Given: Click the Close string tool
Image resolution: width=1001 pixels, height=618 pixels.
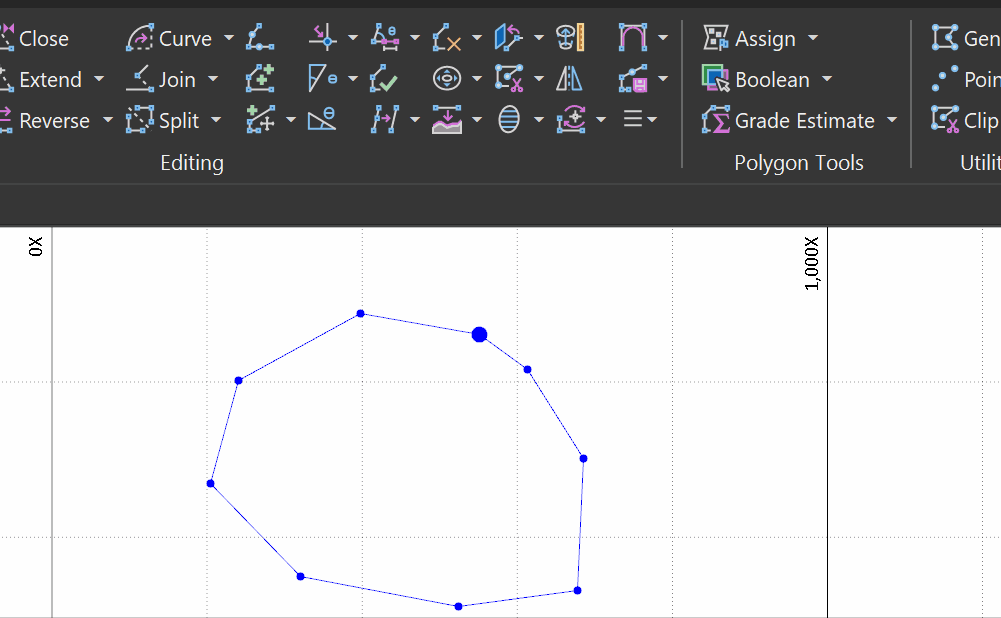Looking at the screenshot, I should pos(34,38).
